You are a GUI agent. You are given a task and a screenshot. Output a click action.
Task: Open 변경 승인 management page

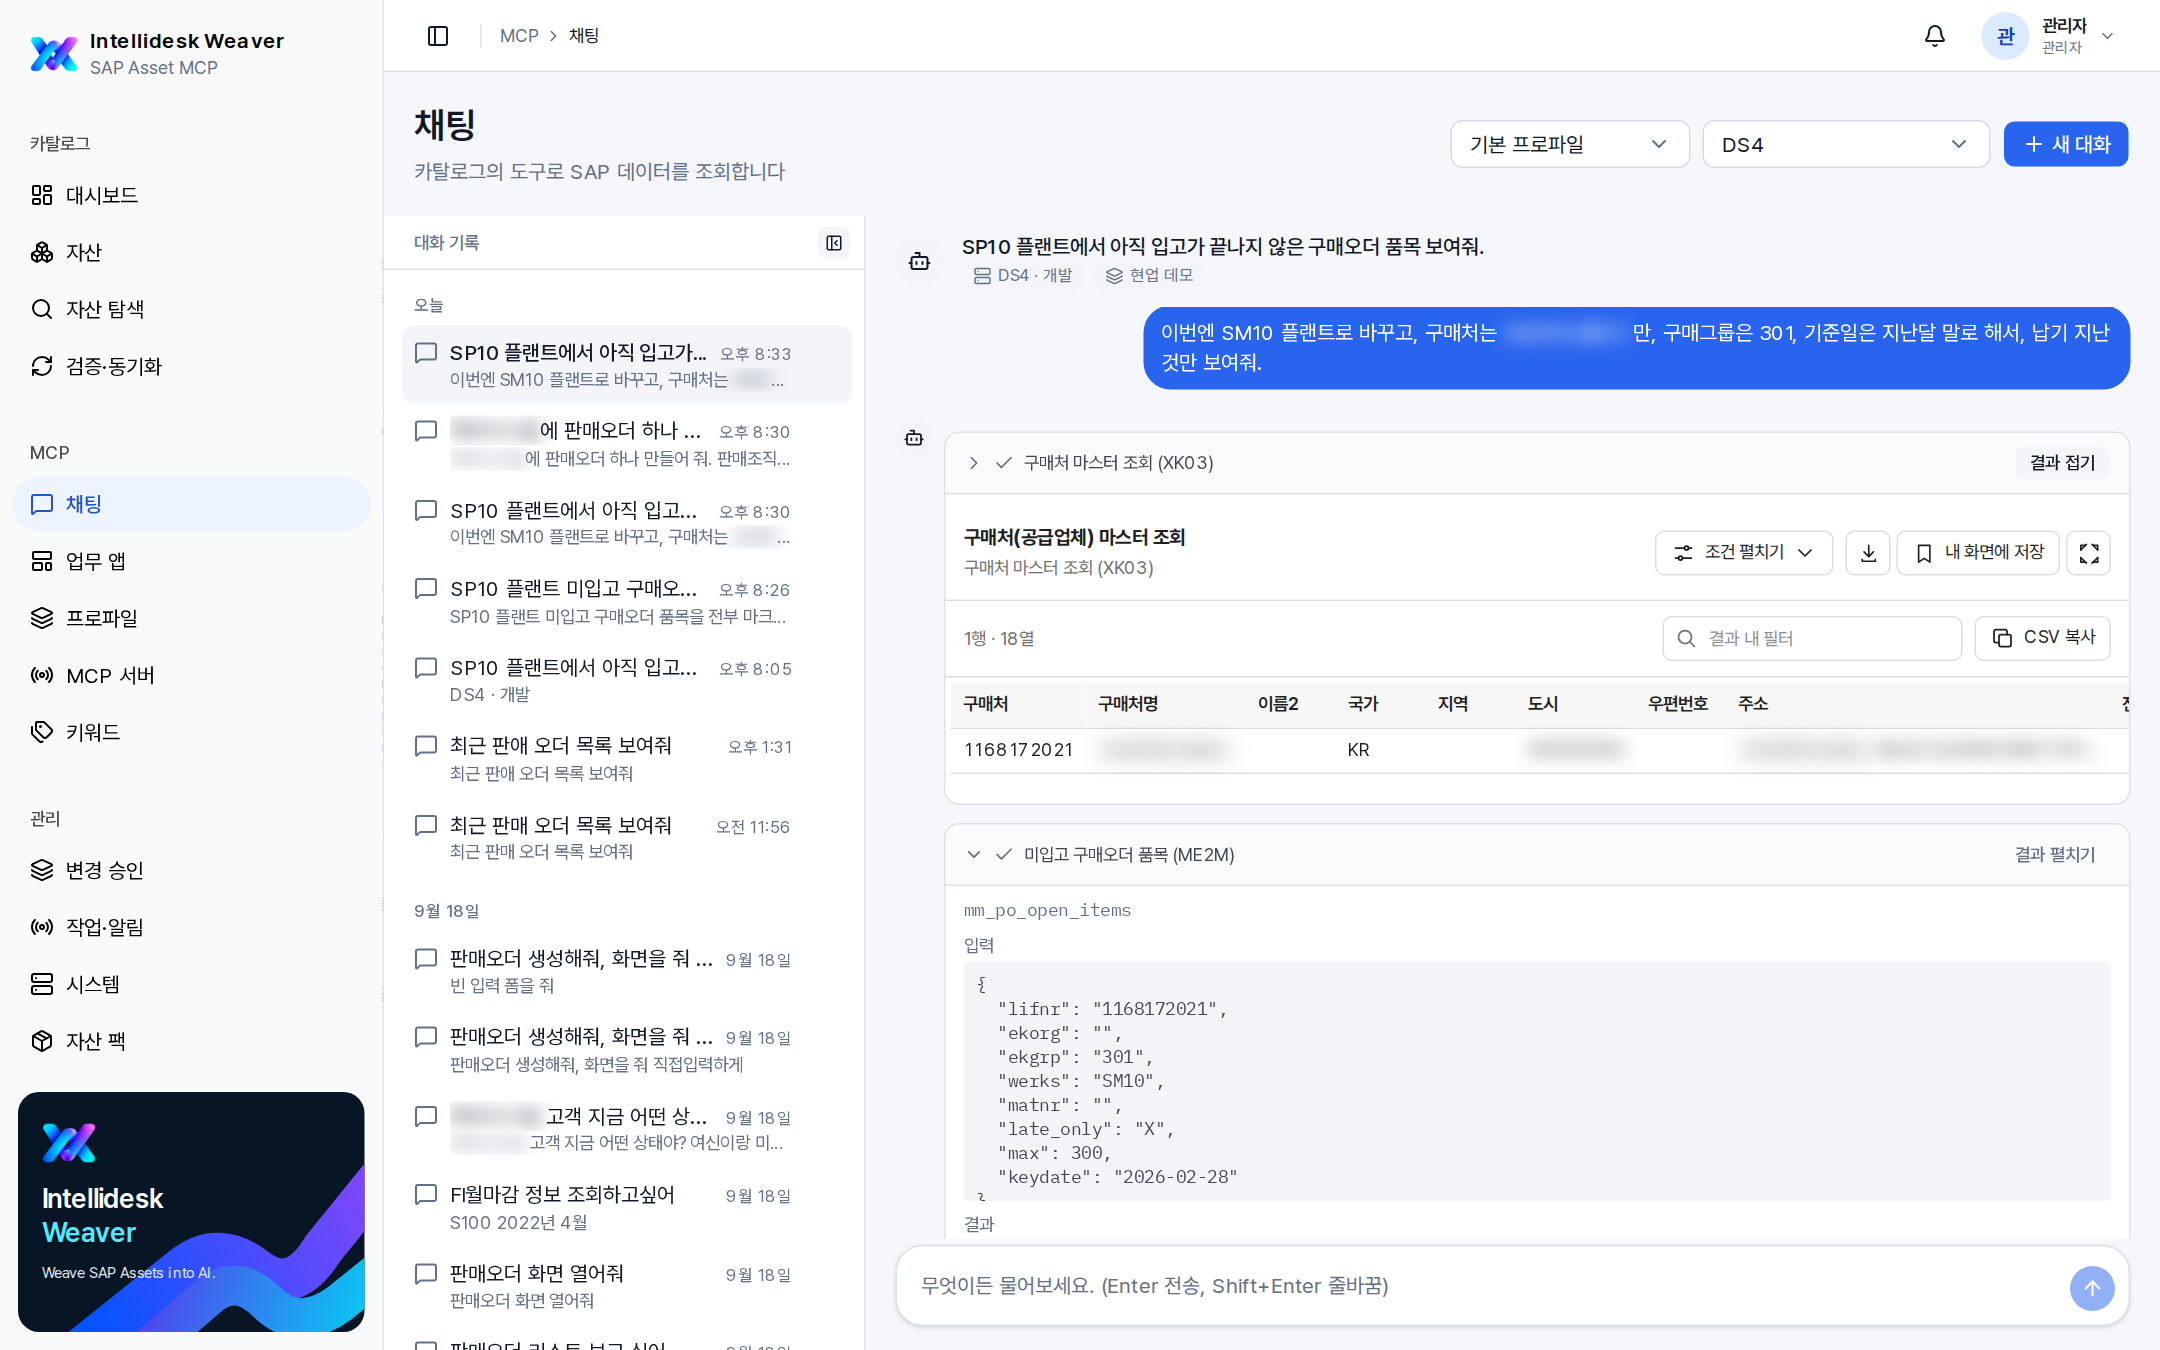pos(191,870)
